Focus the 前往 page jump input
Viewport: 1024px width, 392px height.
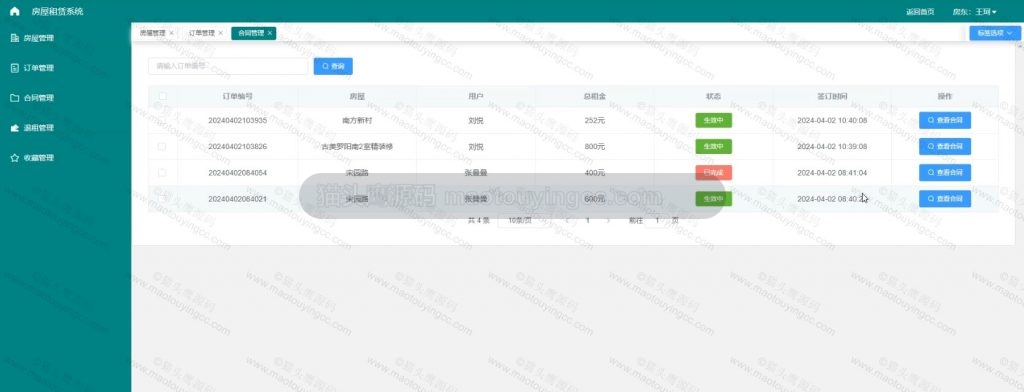coord(657,221)
